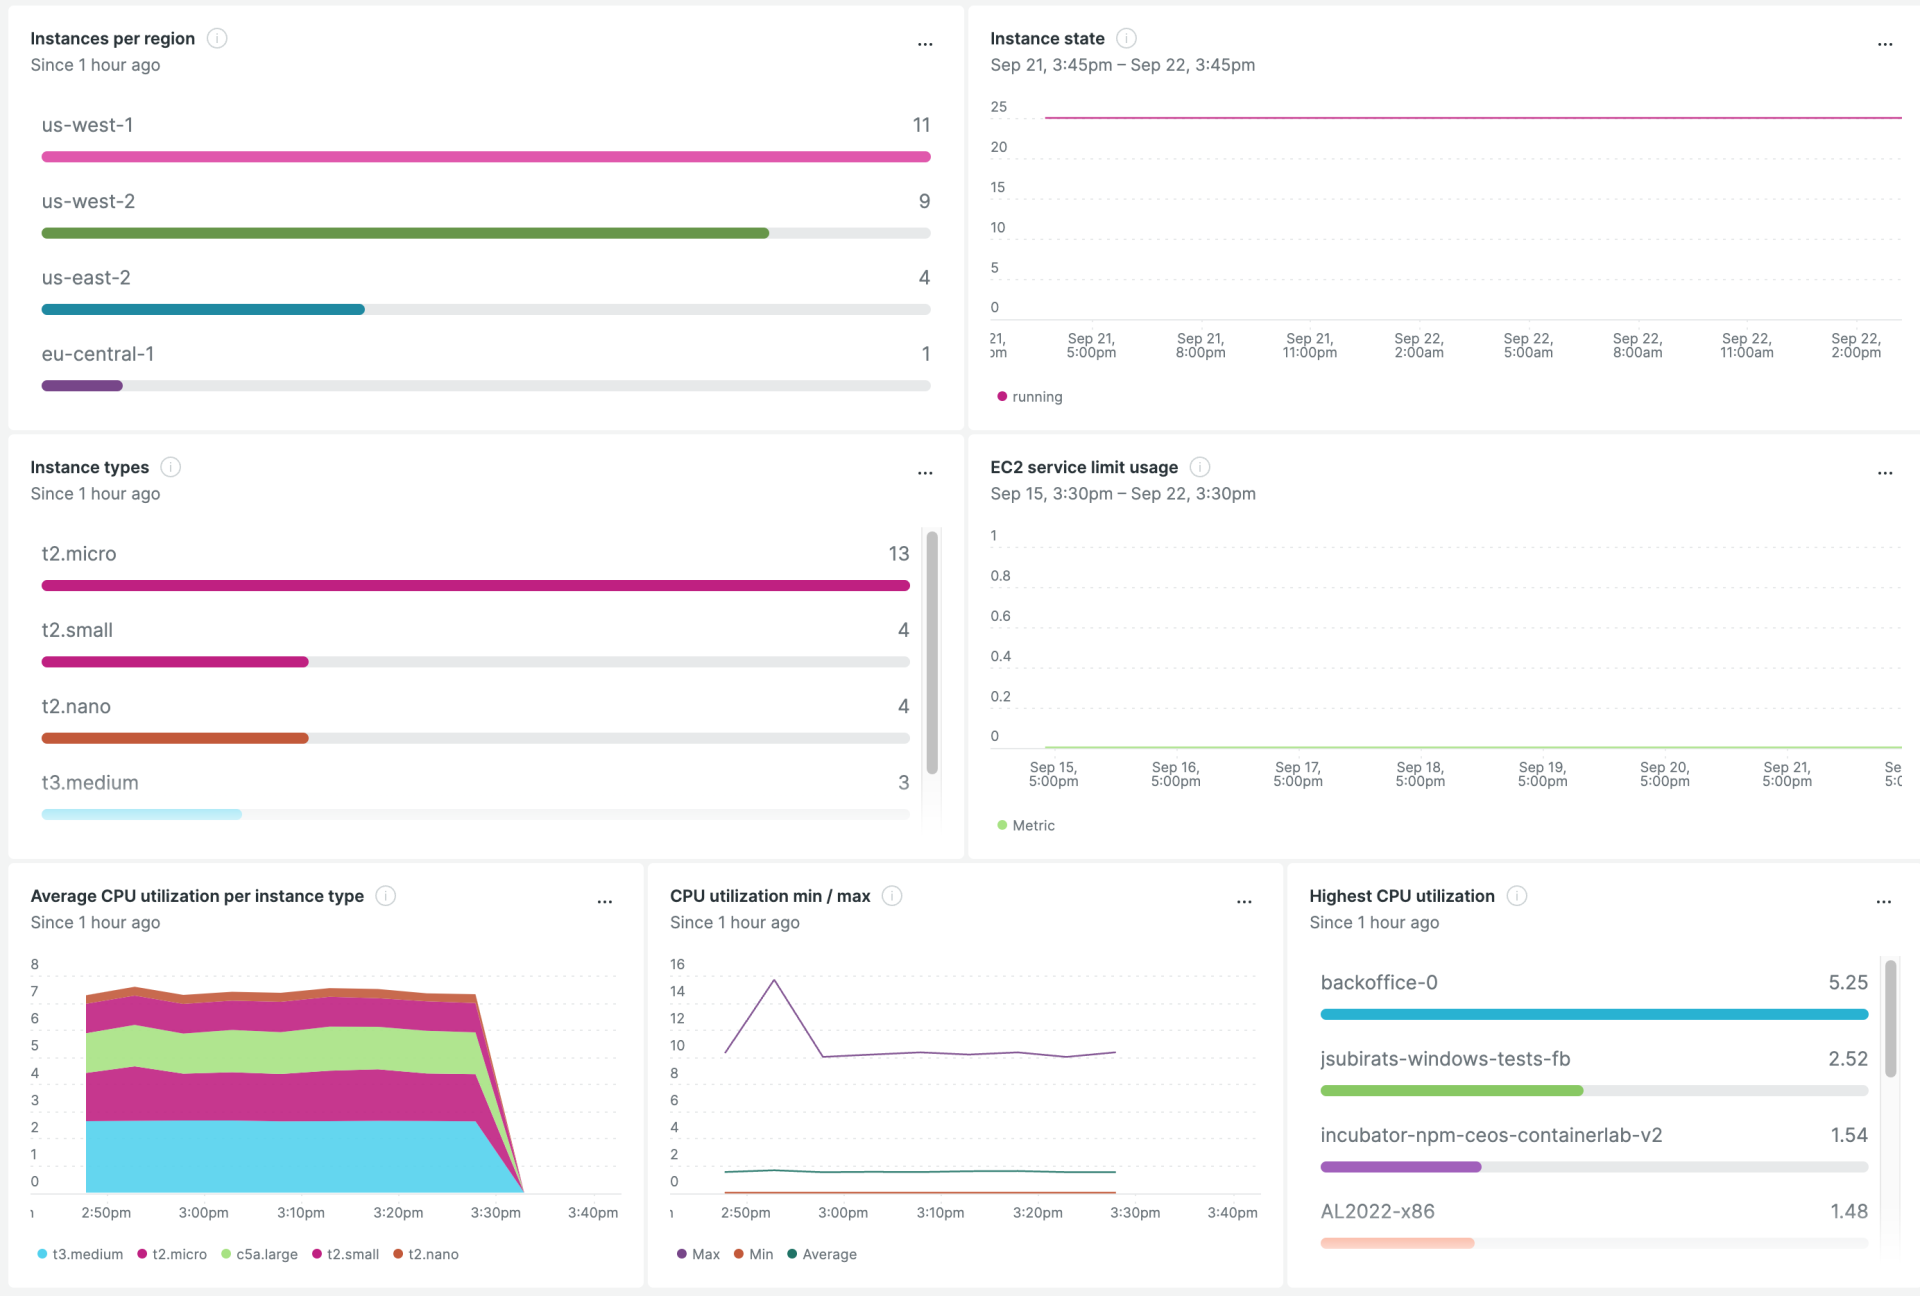
Task: Open the Highest CPU utilization info tooltip
Action: click(1517, 896)
